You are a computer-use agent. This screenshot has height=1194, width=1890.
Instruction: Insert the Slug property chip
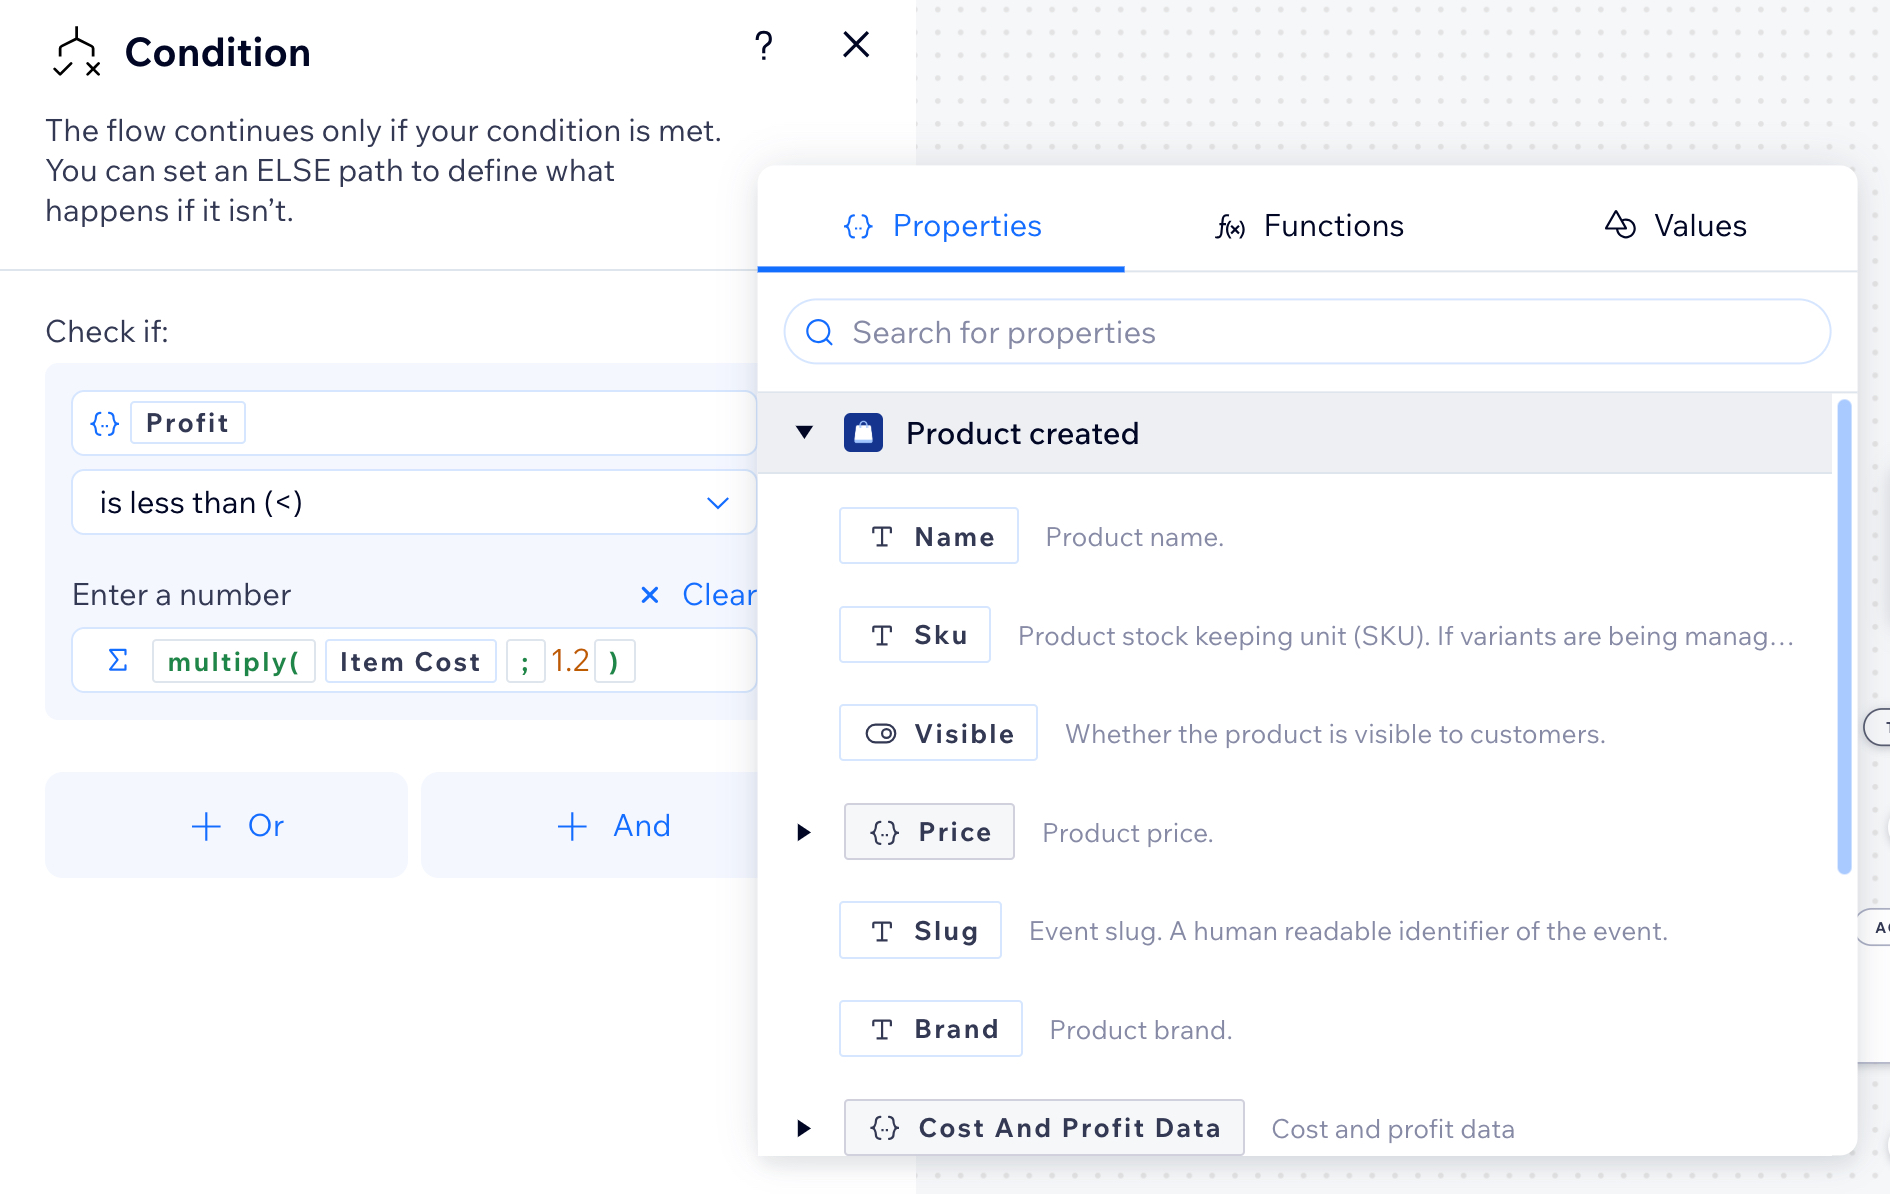click(920, 930)
